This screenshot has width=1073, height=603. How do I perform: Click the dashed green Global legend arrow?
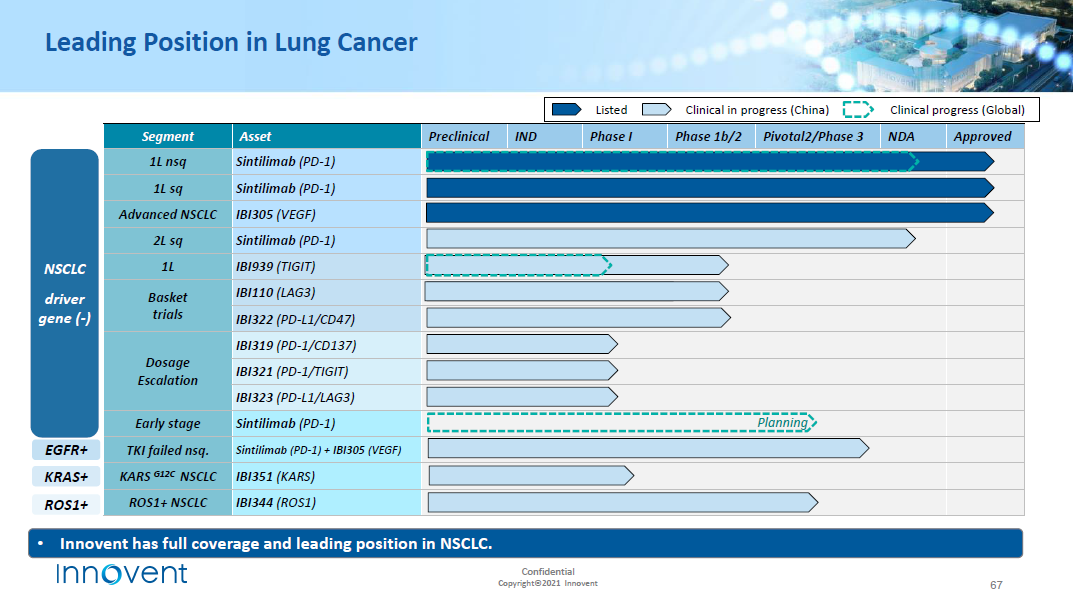point(858,110)
